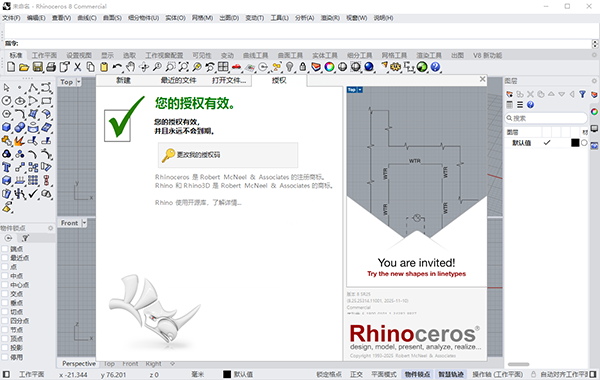Click the red car shading icon
Image resolution: width=600 pixels, height=380 pixels.
coord(236,67)
